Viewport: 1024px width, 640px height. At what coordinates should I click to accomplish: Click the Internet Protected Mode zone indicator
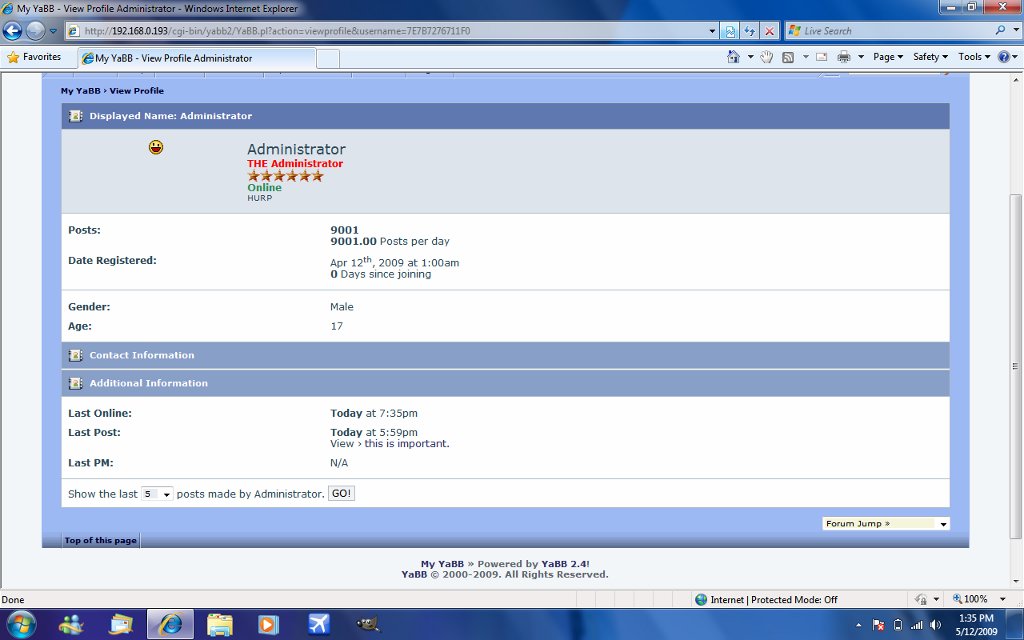pos(766,600)
